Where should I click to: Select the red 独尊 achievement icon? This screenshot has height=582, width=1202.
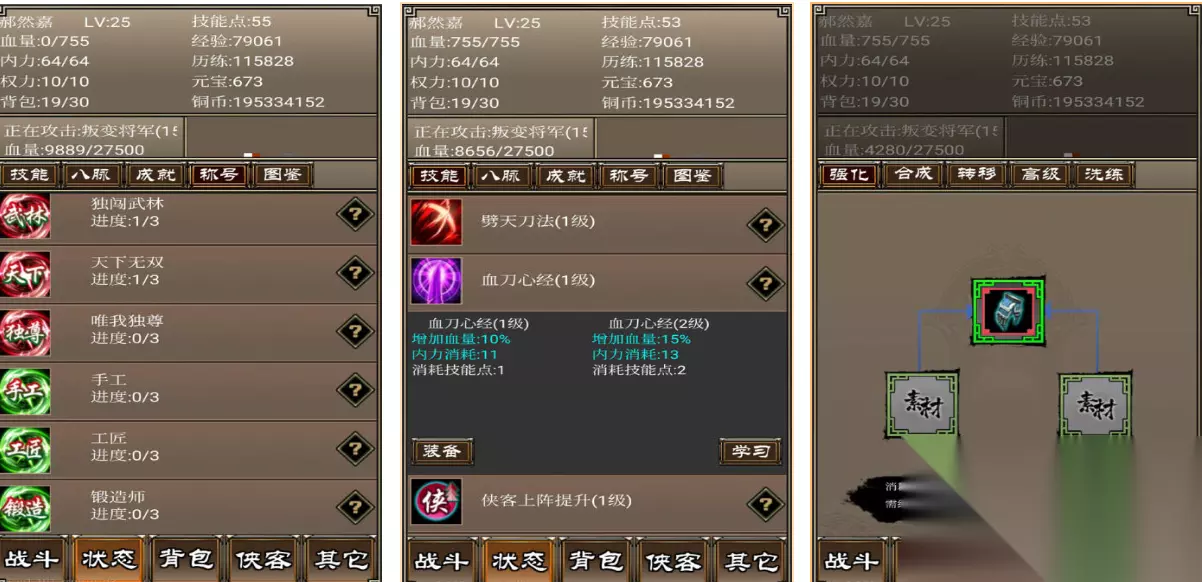pyautogui.click(x=24, y=333)
